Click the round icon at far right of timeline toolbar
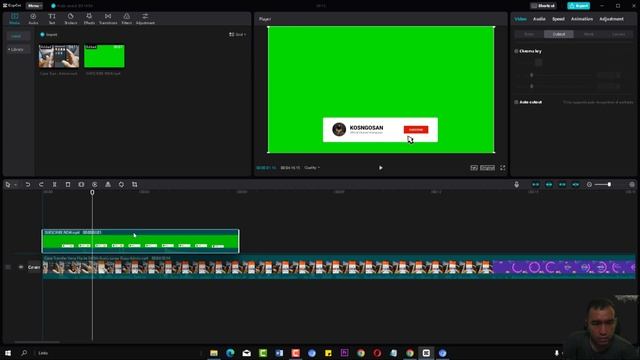The height and width of the screenshot is (360, 640). pos(632,184)
